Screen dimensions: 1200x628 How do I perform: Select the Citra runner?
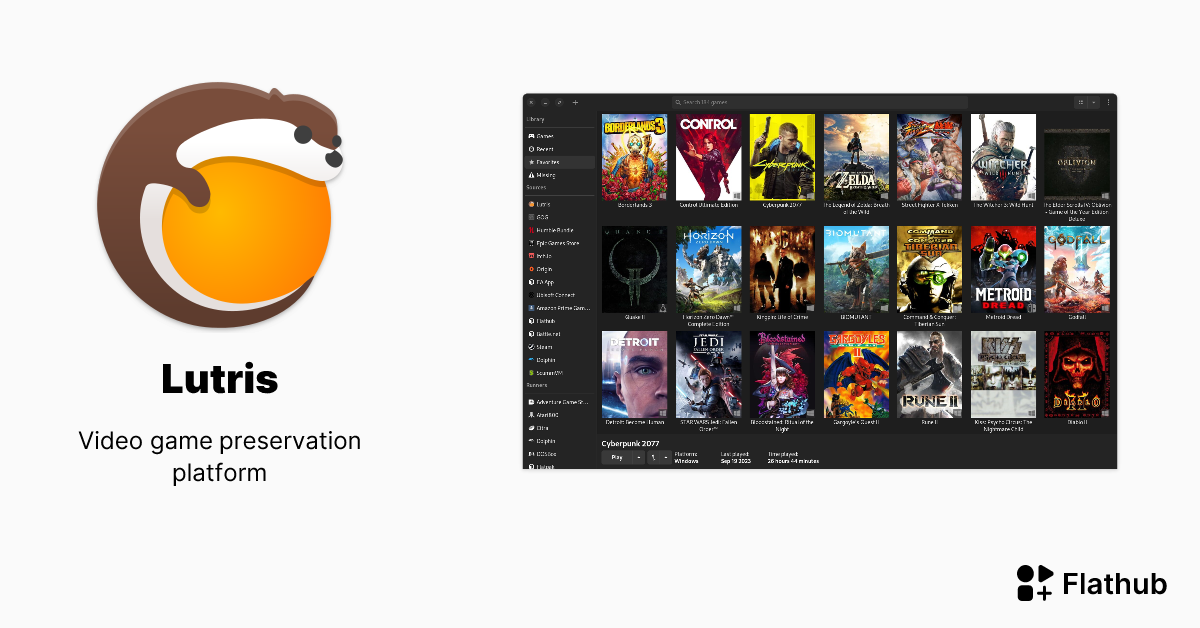click(560, 428)
